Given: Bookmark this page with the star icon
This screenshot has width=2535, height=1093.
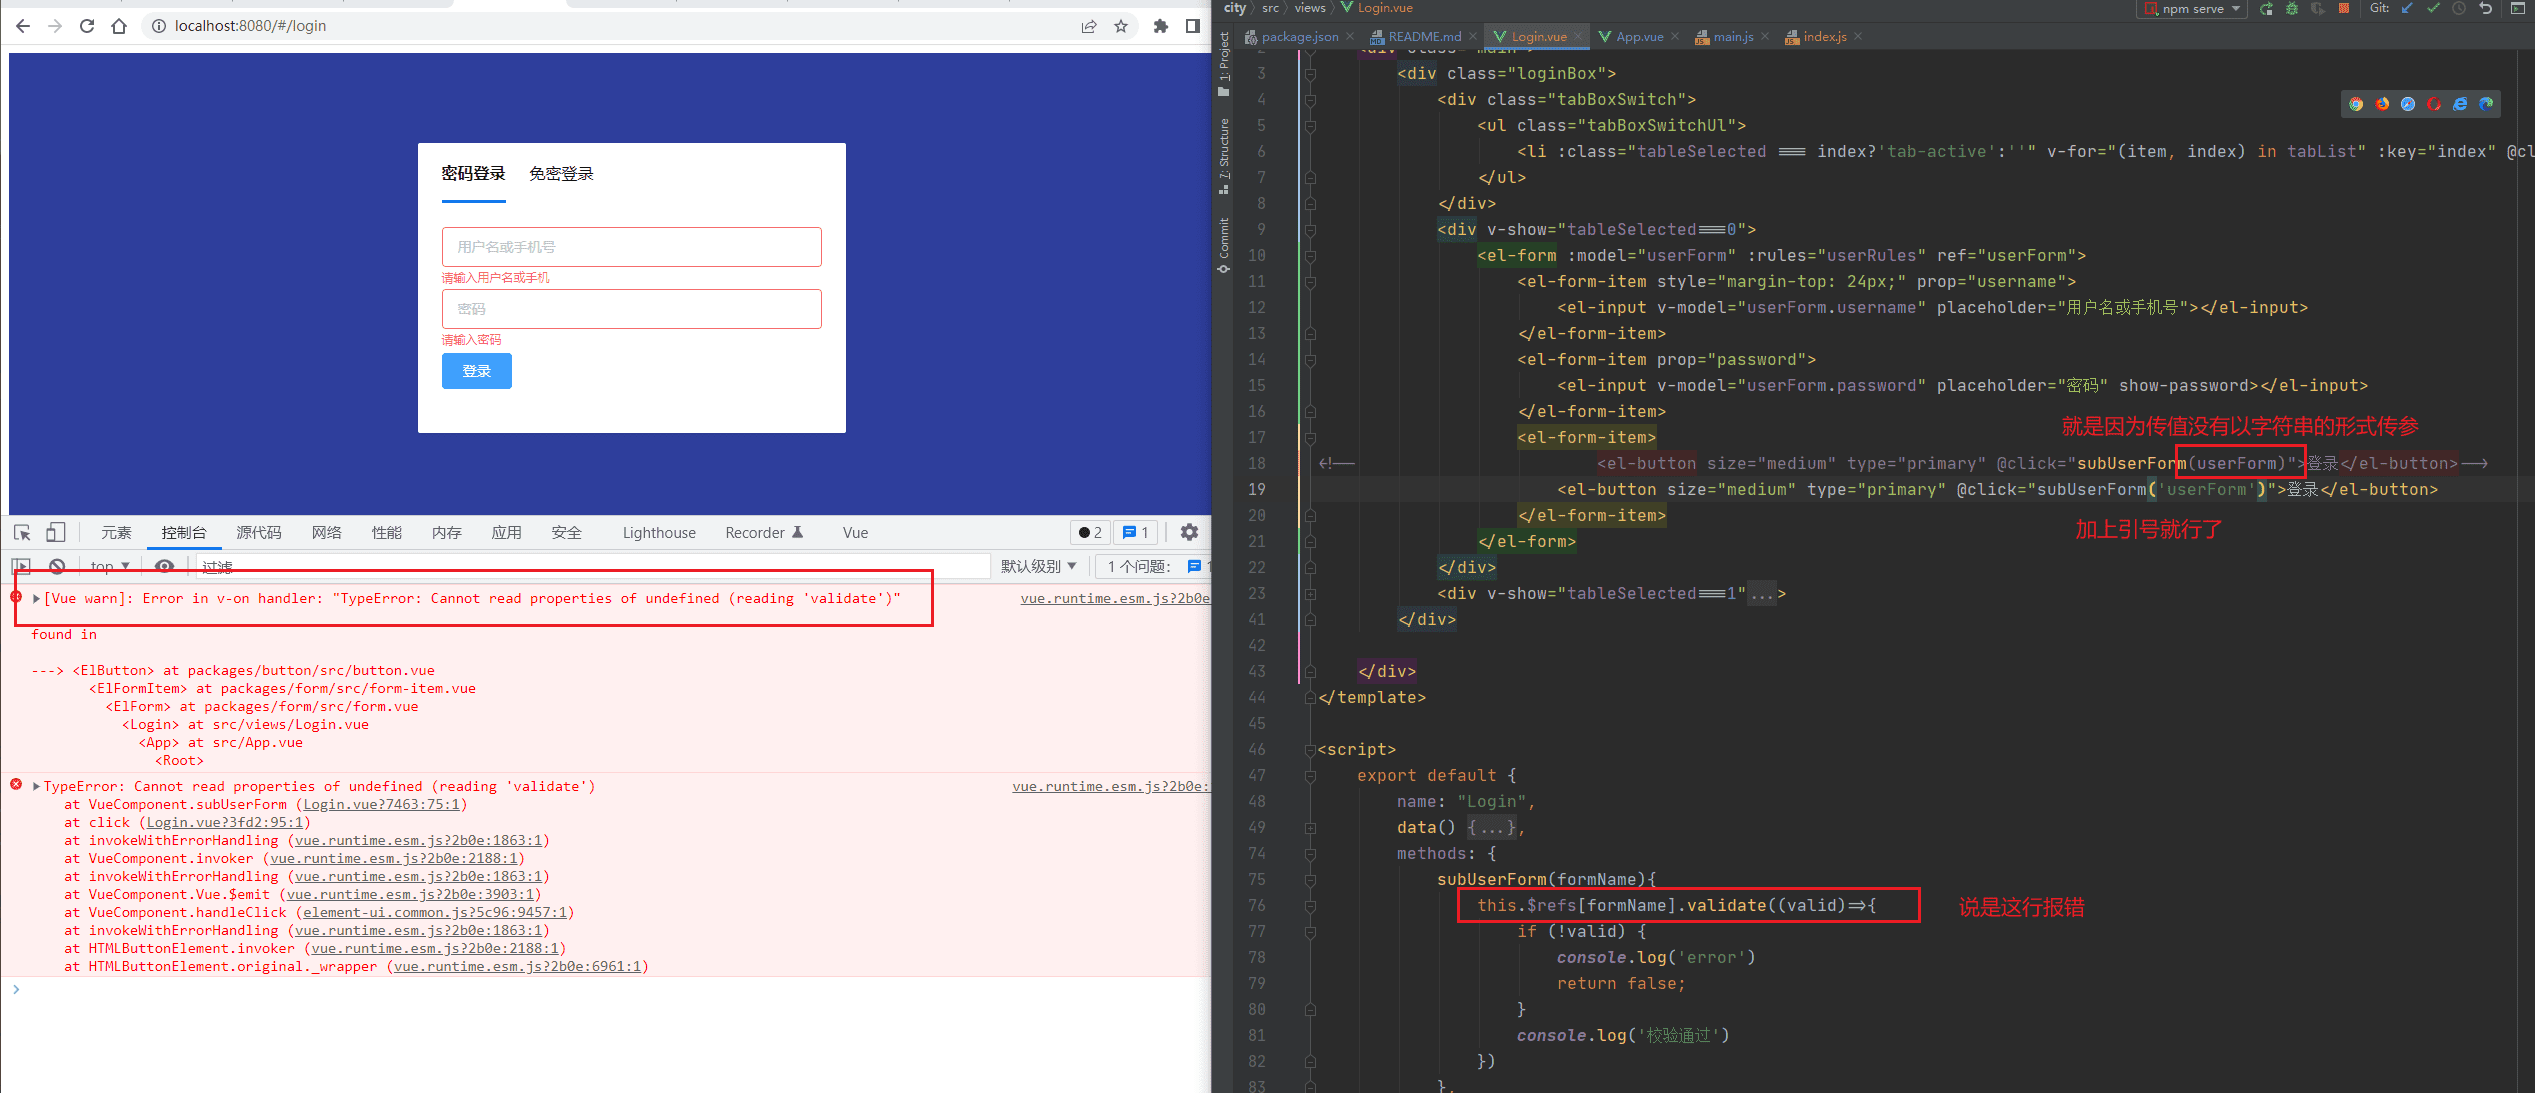Looking at the screenshot, I should click(1121, 26).
